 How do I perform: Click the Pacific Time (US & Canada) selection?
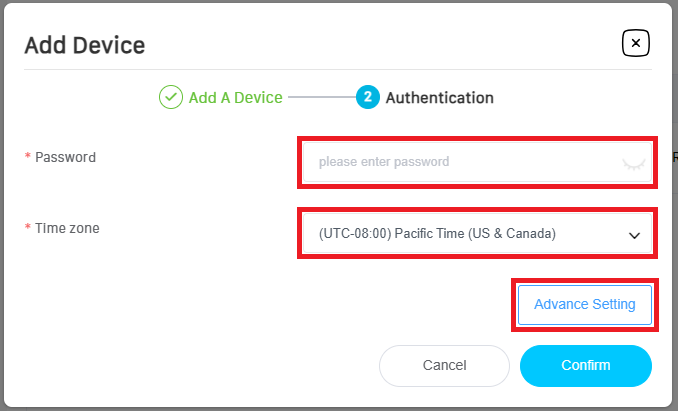tap(437, 234)
